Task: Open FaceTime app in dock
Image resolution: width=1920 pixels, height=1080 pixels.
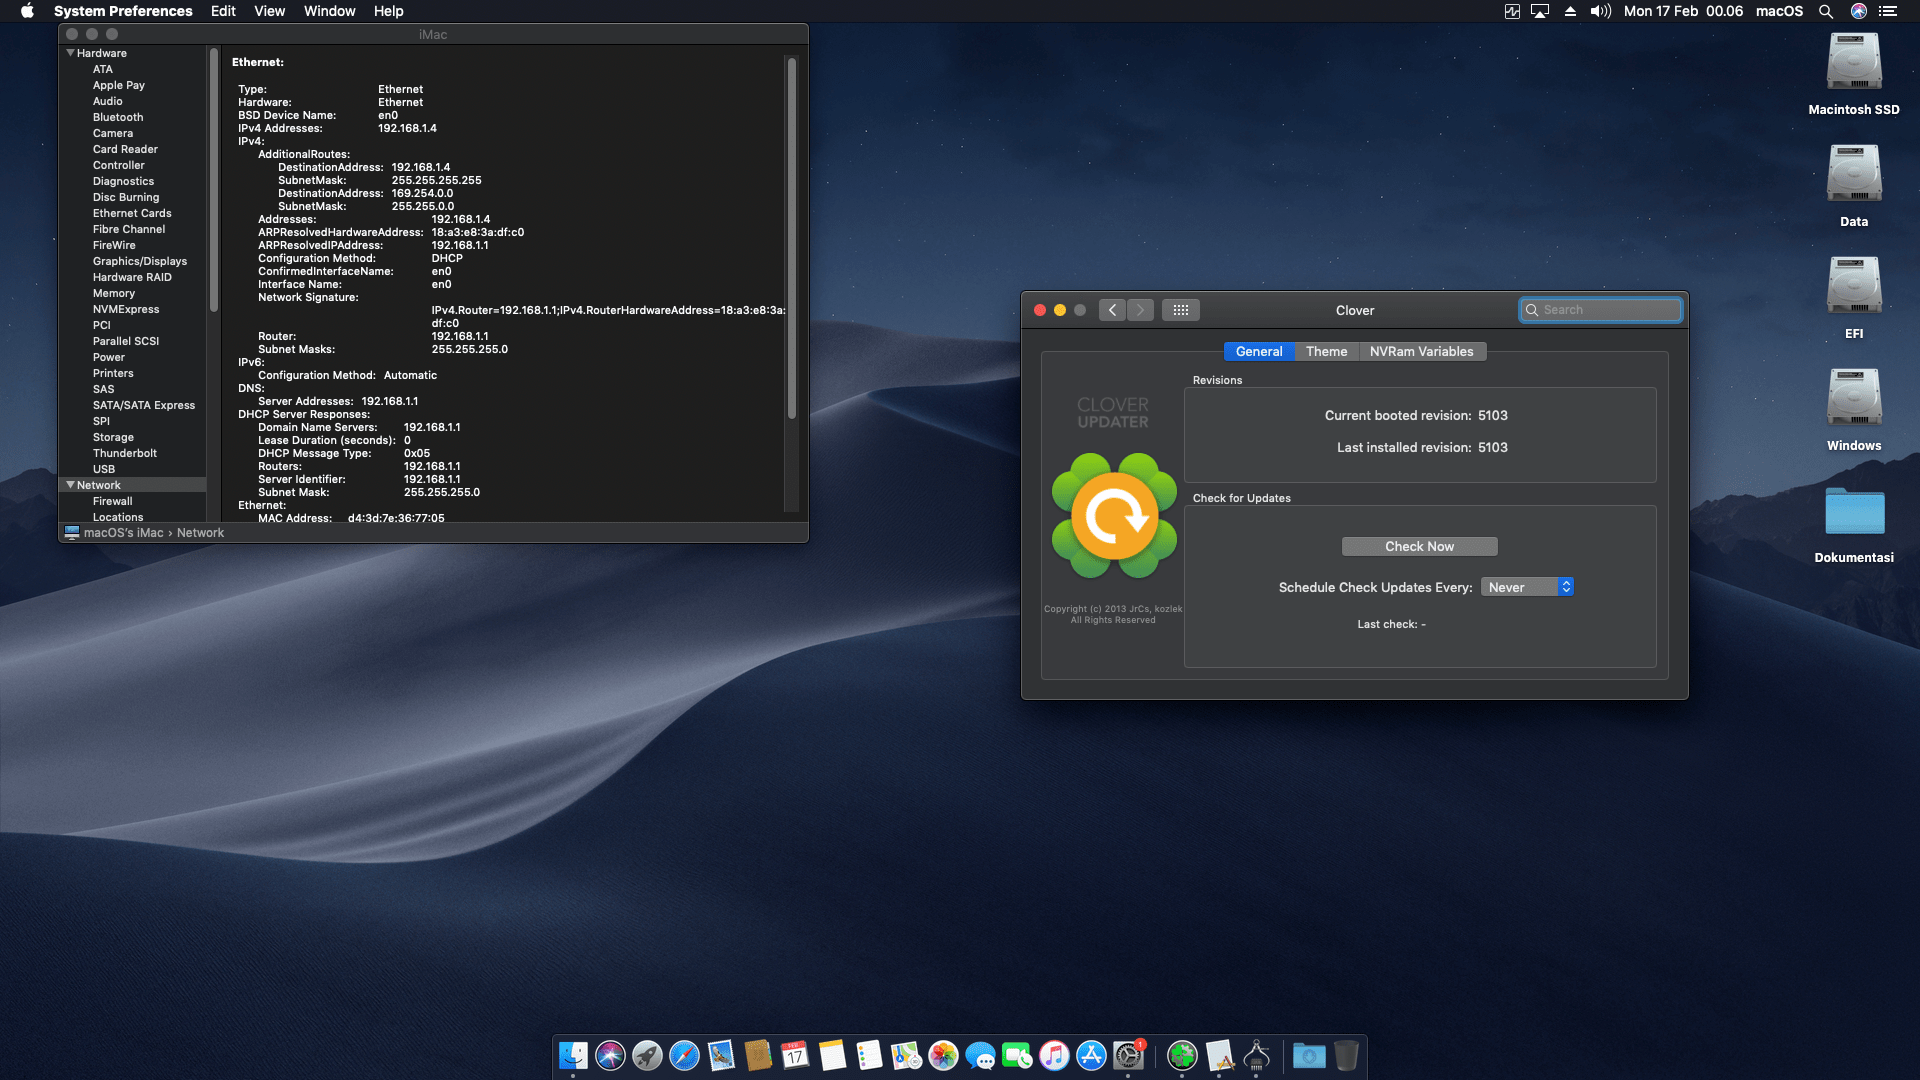Action: [1017, 1055]
